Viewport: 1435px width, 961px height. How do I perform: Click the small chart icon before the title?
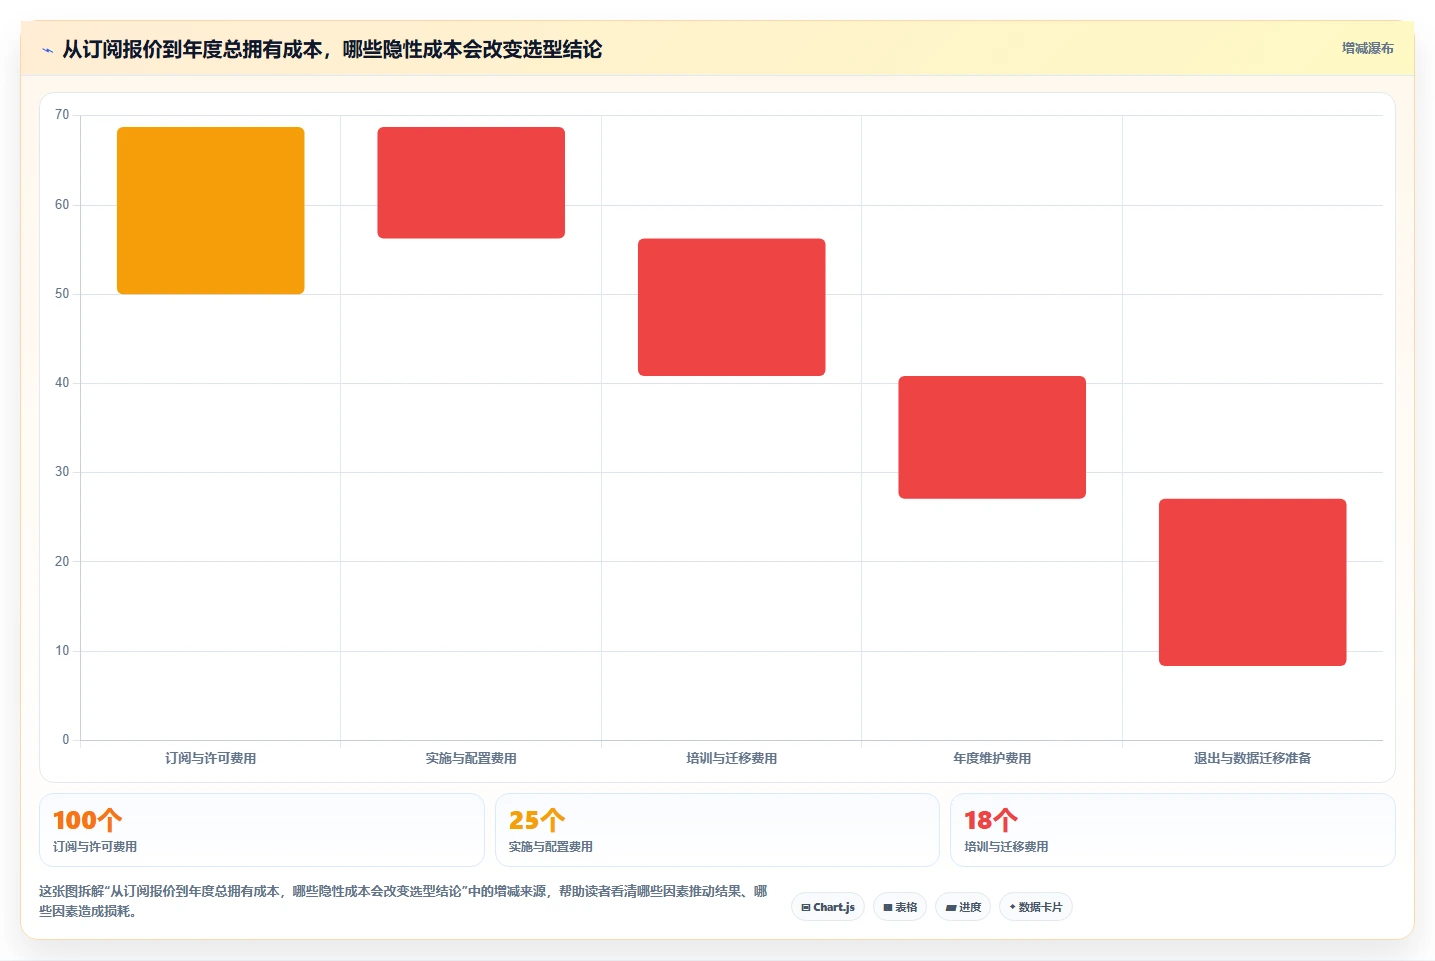47,50
